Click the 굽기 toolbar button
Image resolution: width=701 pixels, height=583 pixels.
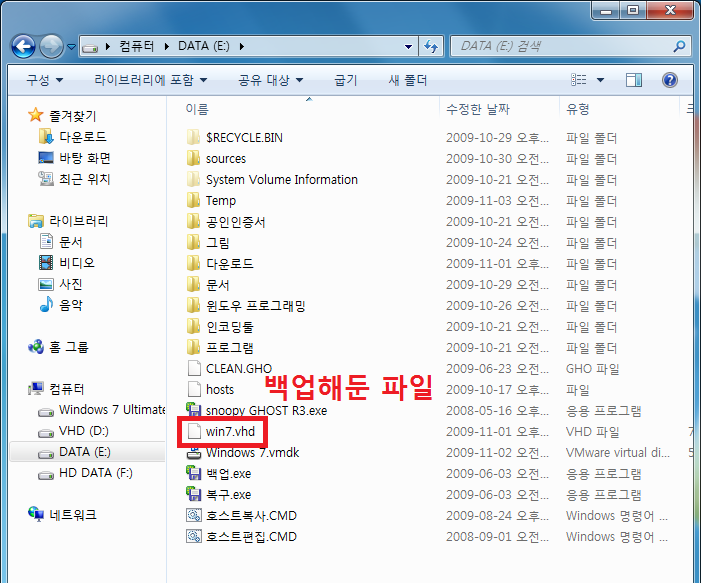(x=346, y=80)
